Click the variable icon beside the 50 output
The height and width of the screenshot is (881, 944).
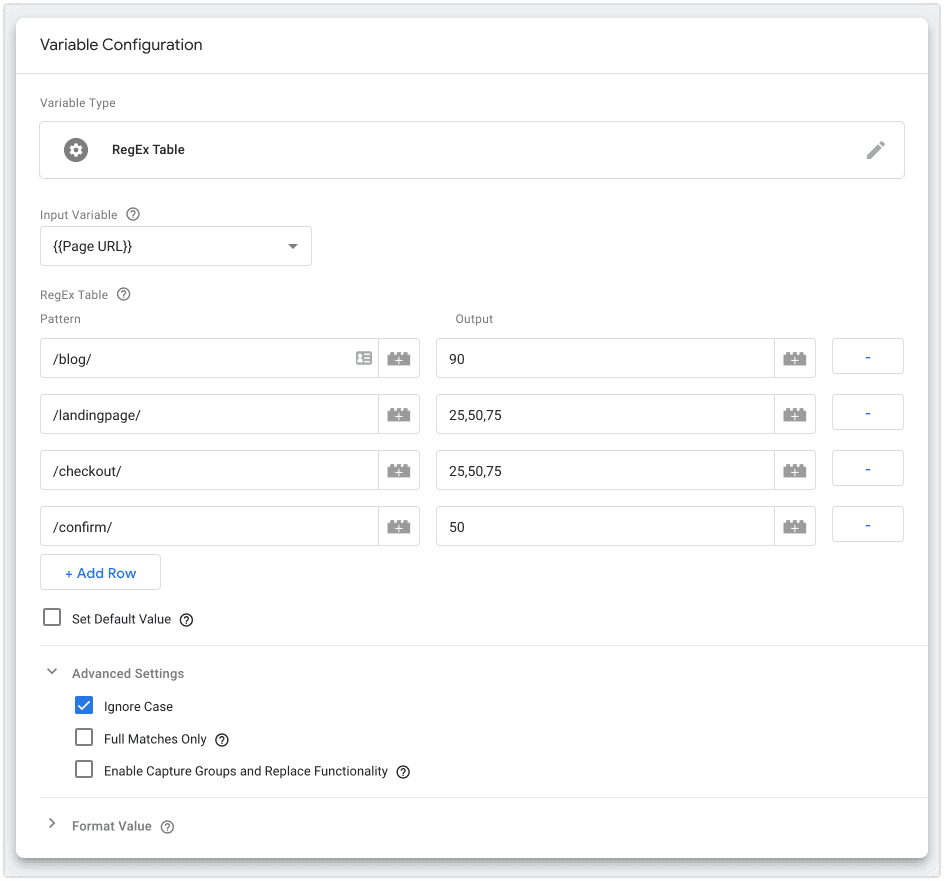(x=793, y=525)
